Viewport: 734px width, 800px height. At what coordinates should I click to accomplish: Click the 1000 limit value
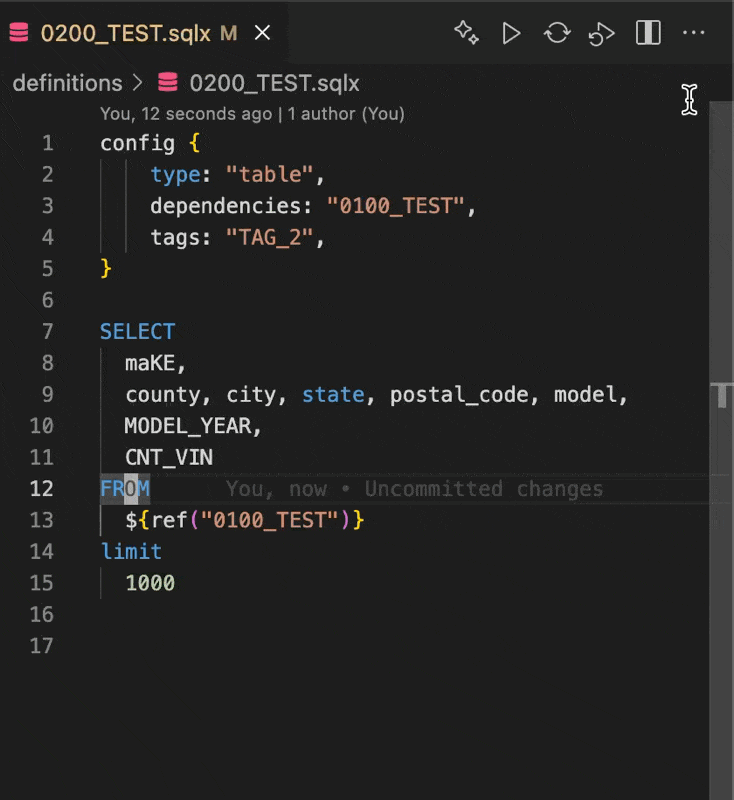click(150, 583)
